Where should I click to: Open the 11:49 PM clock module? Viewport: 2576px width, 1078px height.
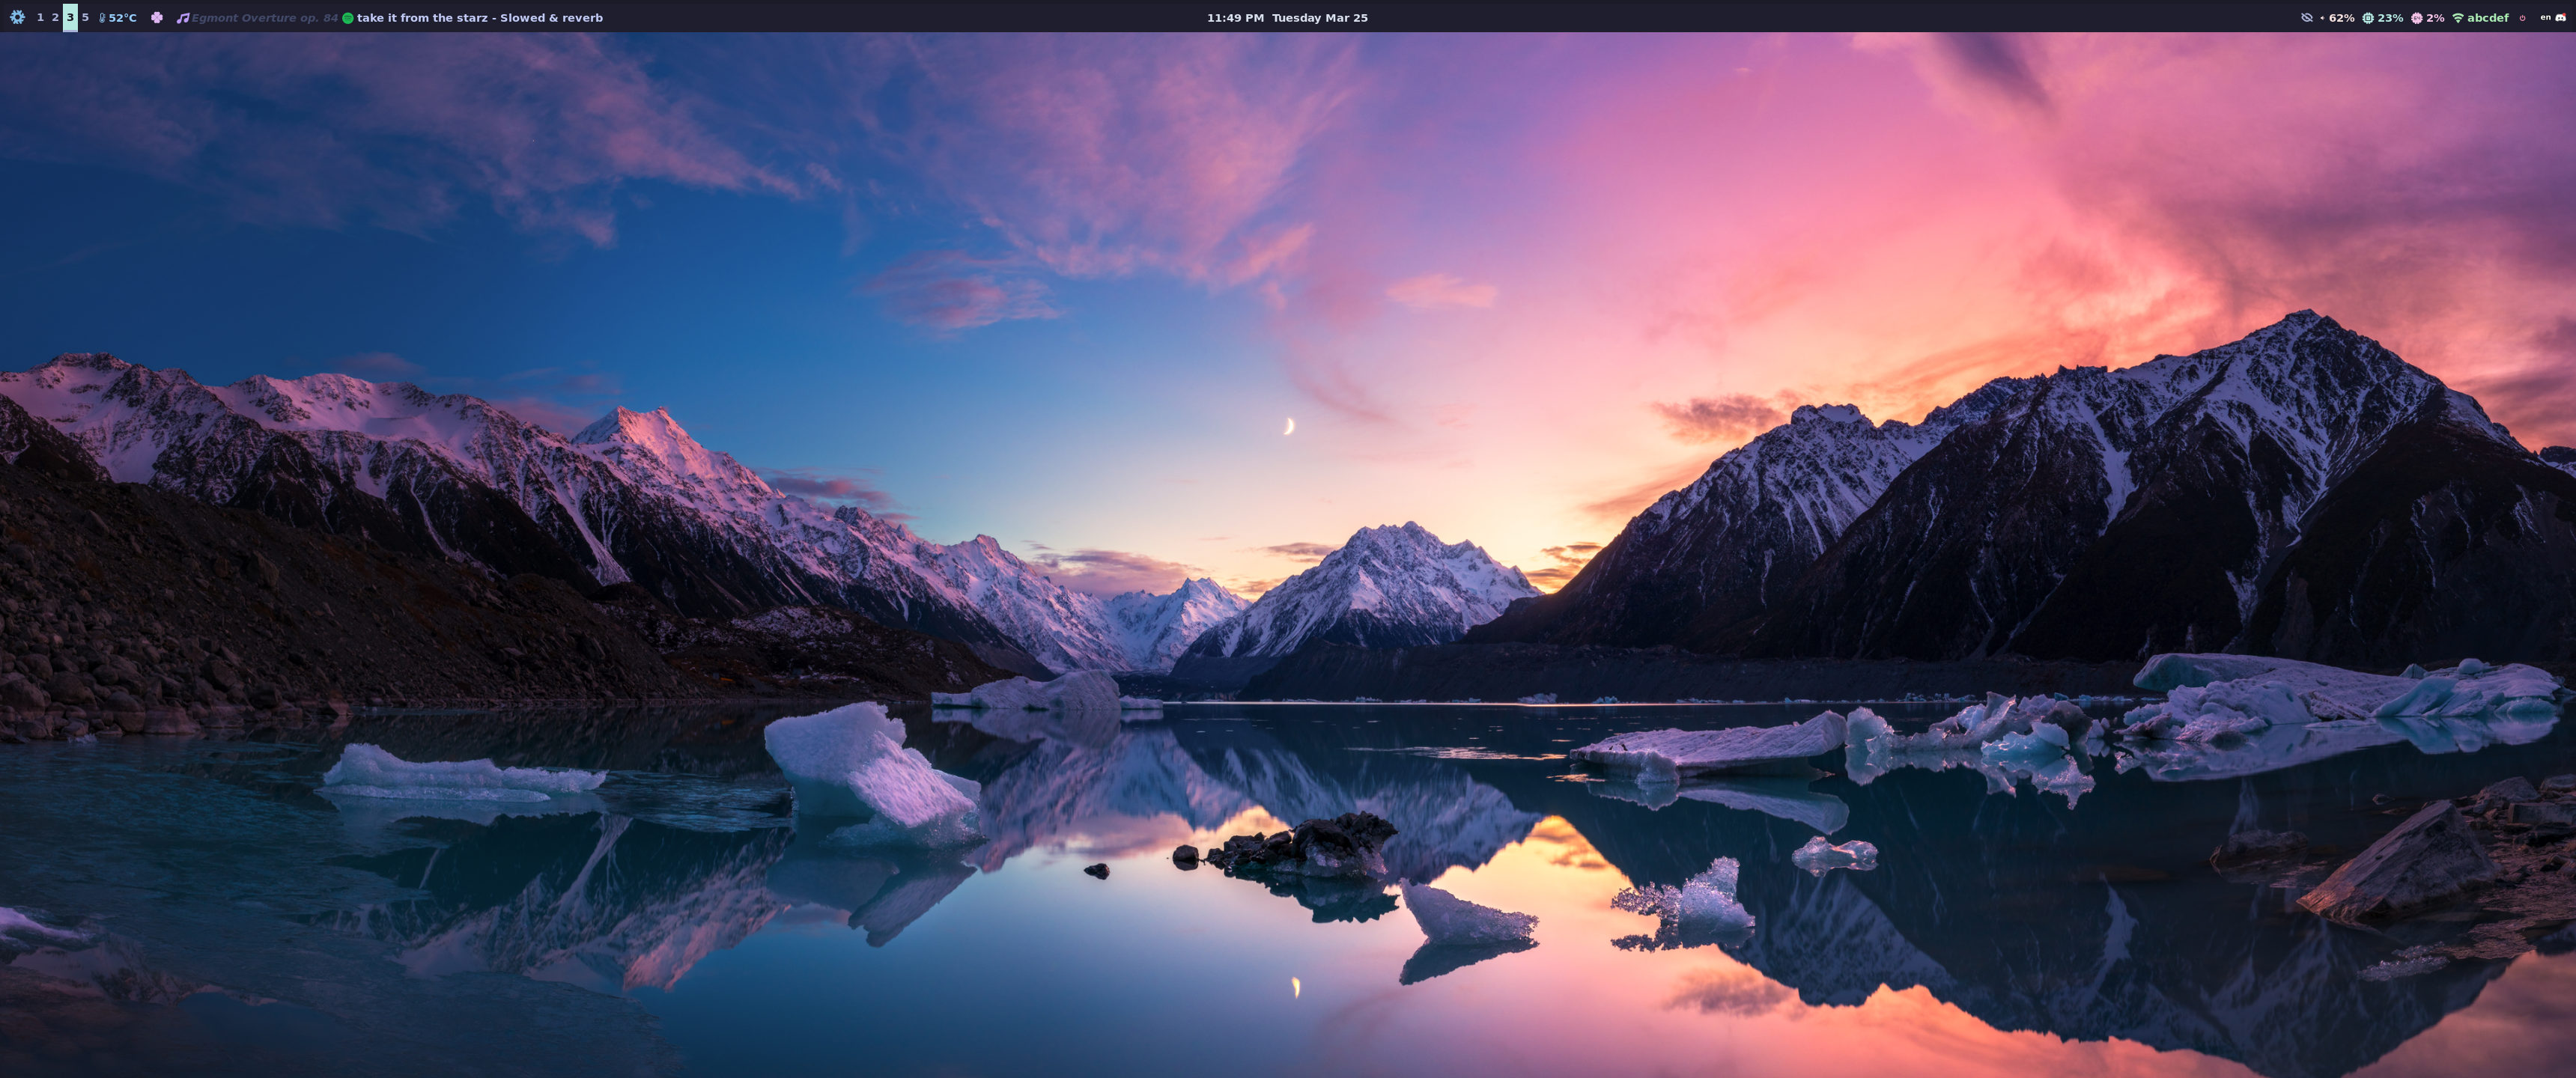pyautogui.click(x=1235, y=17)
